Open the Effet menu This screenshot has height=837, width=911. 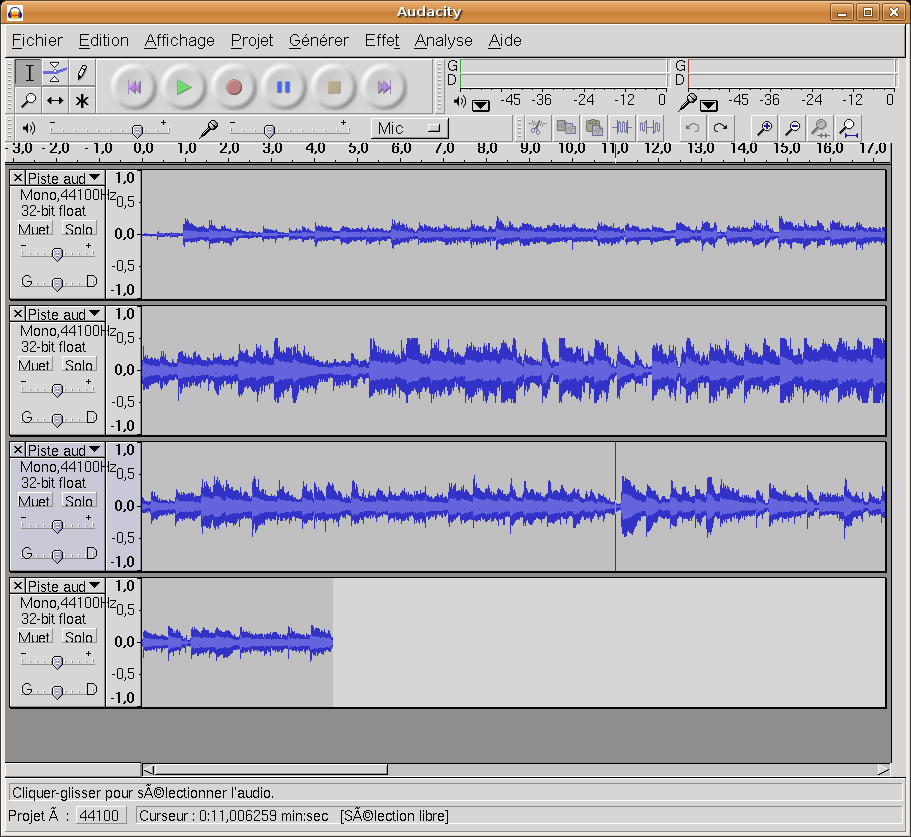tap(382, 40)
